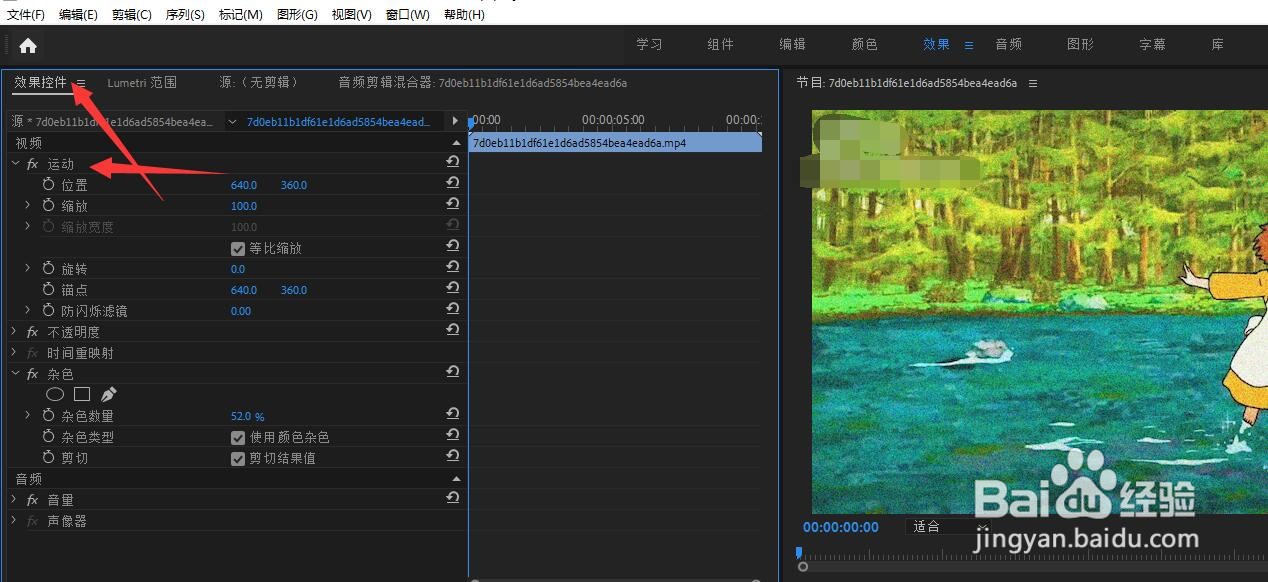This screenshot has width=1268, height=582.
Task: Toggle animation stopwatch for 缩放
Action: tap(48, 205)
